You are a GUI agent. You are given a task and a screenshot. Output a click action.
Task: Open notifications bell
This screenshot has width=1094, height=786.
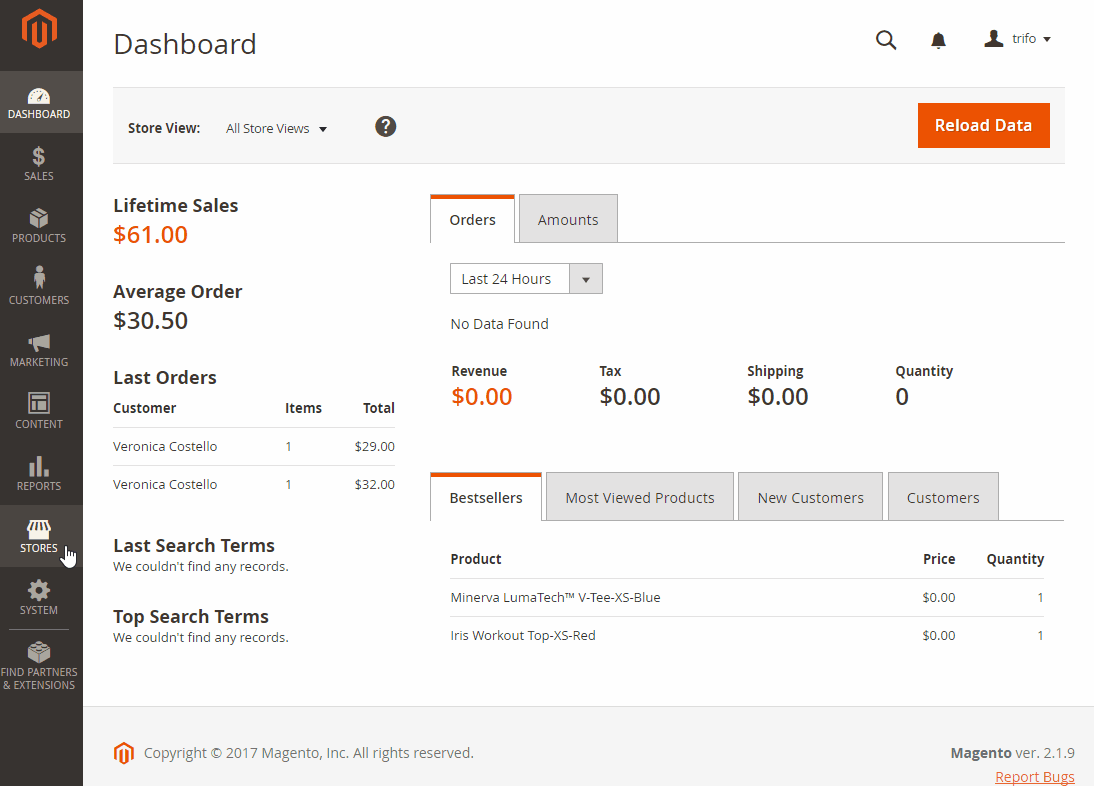tap(938, 40)
